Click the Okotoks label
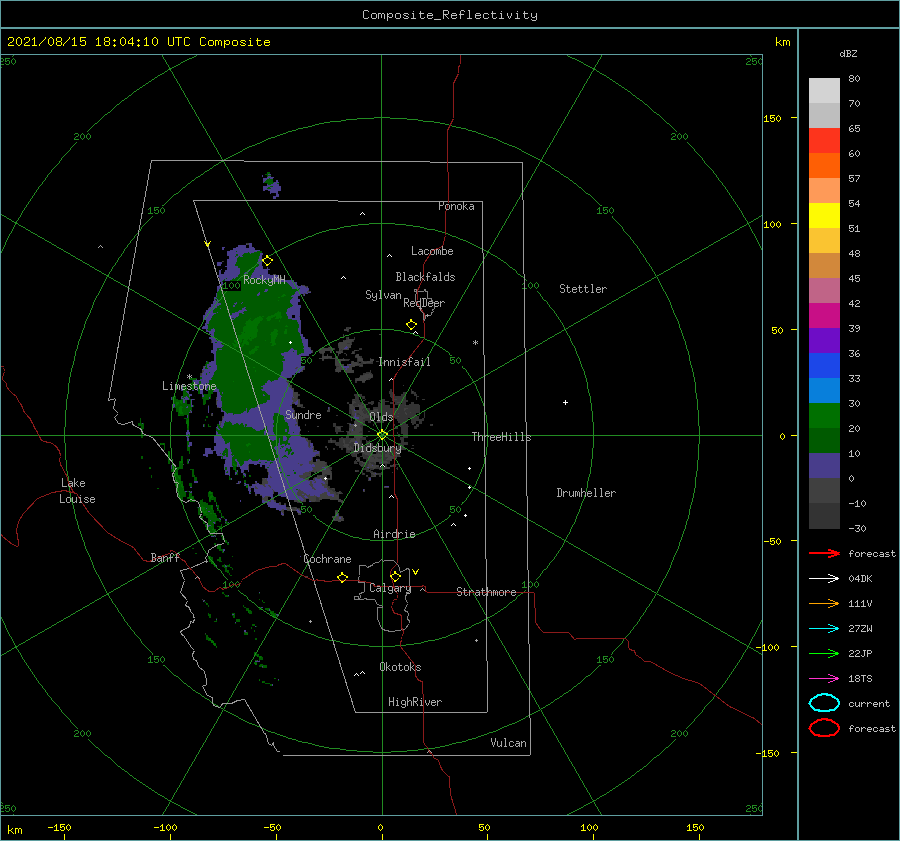The height and width of the screenshot is (841, 900). [401, 667]
